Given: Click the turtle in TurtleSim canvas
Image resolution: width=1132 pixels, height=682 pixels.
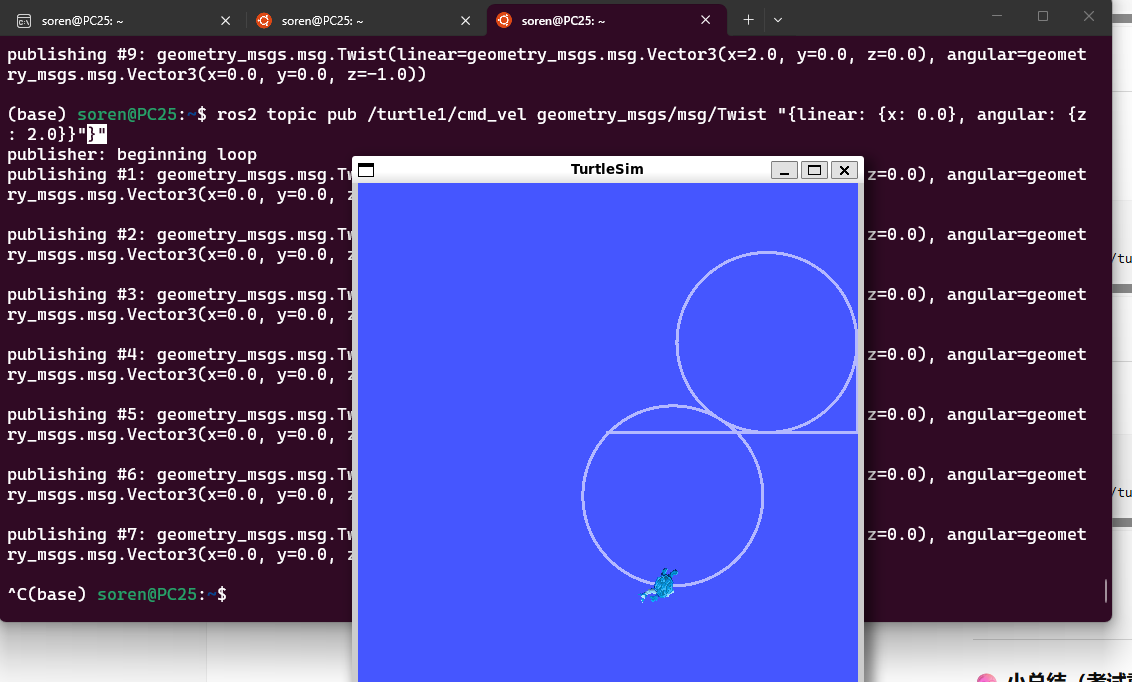Looking at the screenshot, I should point(660,585).
